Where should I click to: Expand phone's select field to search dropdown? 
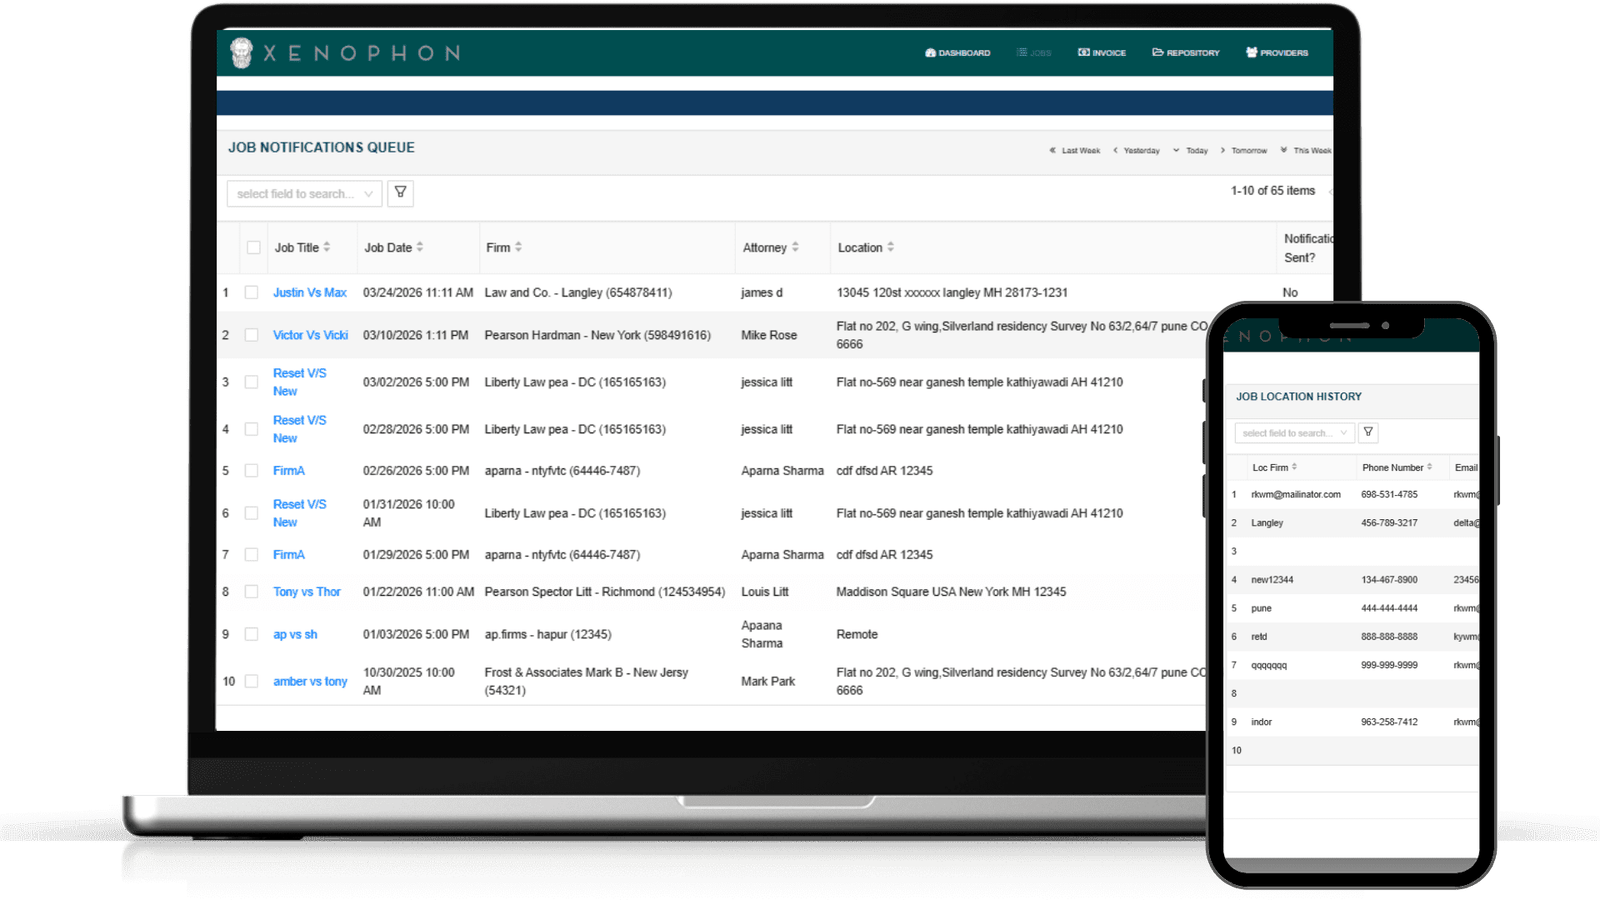1294,433
